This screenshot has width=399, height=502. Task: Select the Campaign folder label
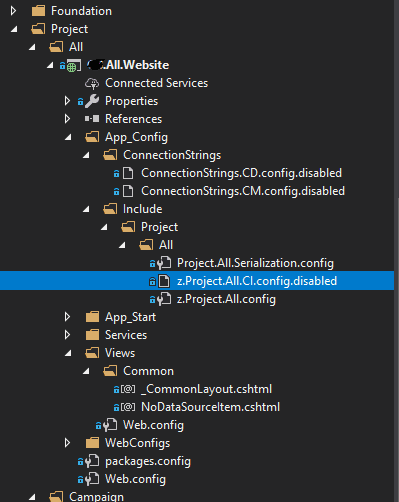click(x=96, y=497)
